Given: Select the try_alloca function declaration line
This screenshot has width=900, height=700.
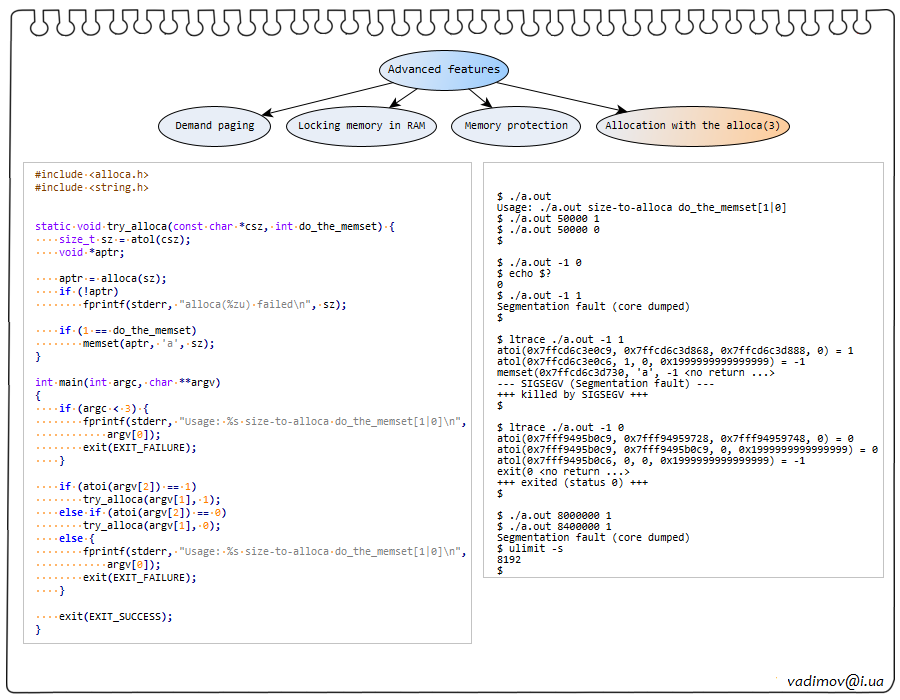Looking at the screenshot, I should pyautogui.click(x=214, y=227).
